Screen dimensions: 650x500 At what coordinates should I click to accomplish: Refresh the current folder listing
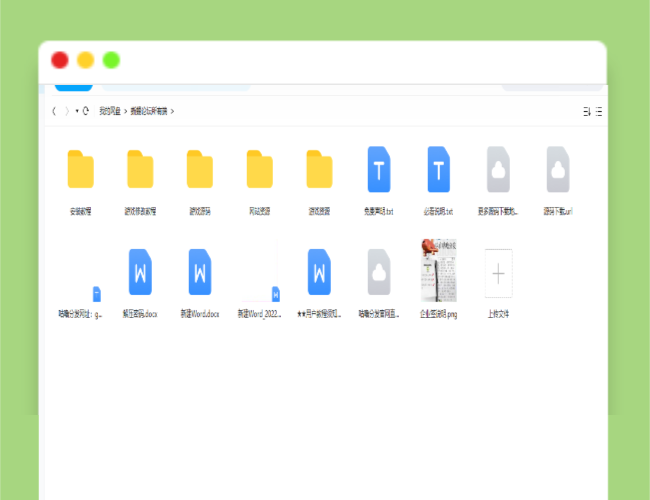pyautogui.click(x=86, y=111)
